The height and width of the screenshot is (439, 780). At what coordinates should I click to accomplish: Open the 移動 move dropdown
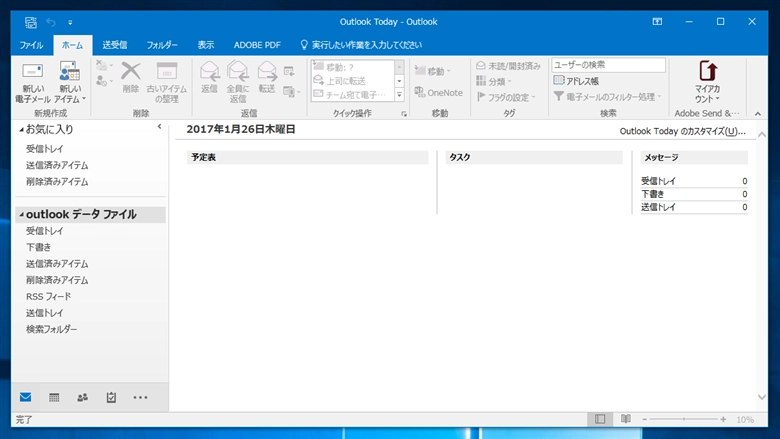(433, 71)
